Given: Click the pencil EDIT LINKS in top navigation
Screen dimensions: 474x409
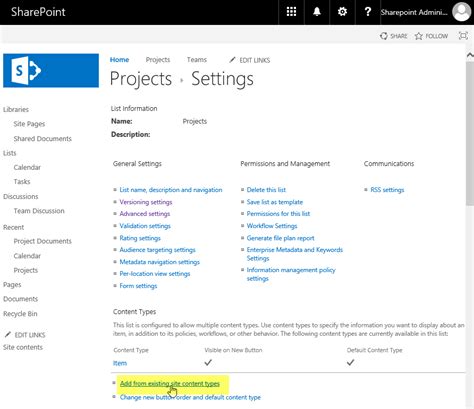Looking at the screenshot, I should click(x=250, y=60).
